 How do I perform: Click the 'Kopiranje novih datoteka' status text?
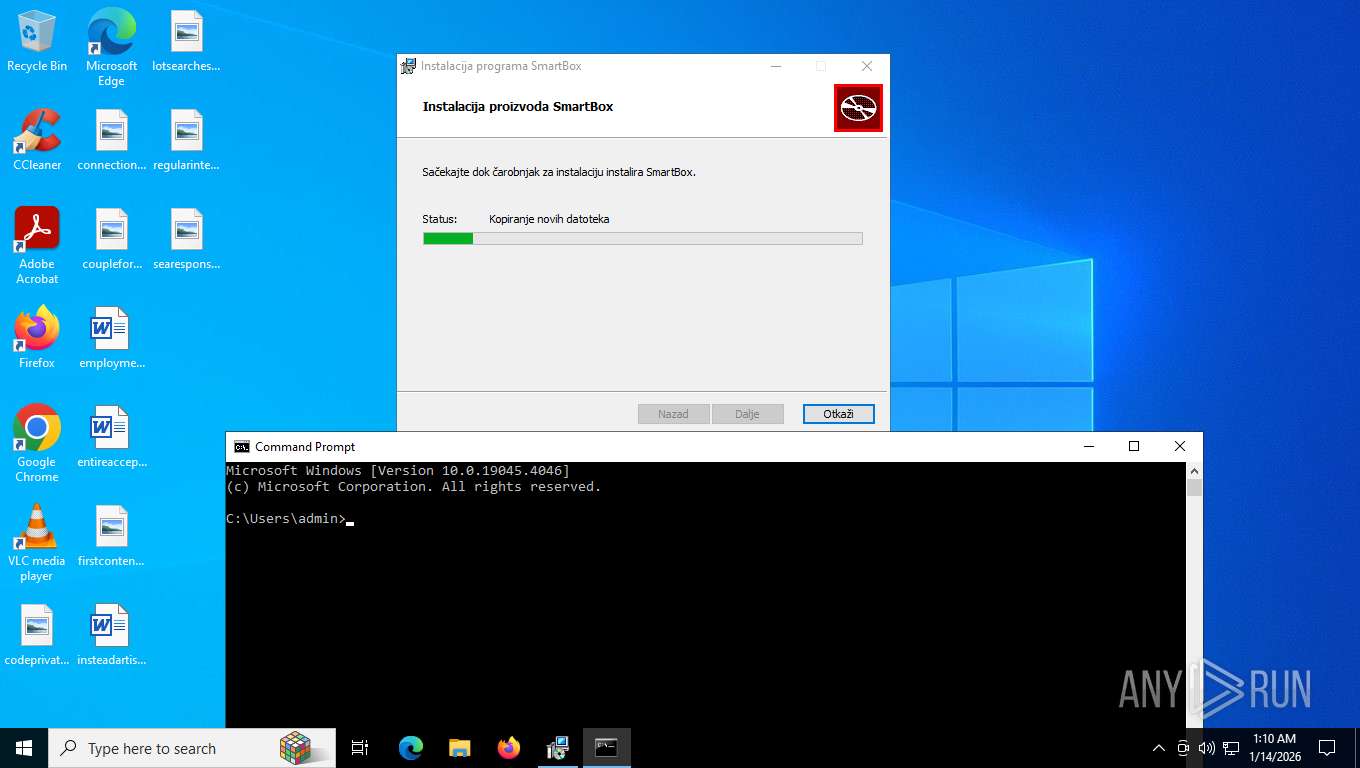point(549,219)
